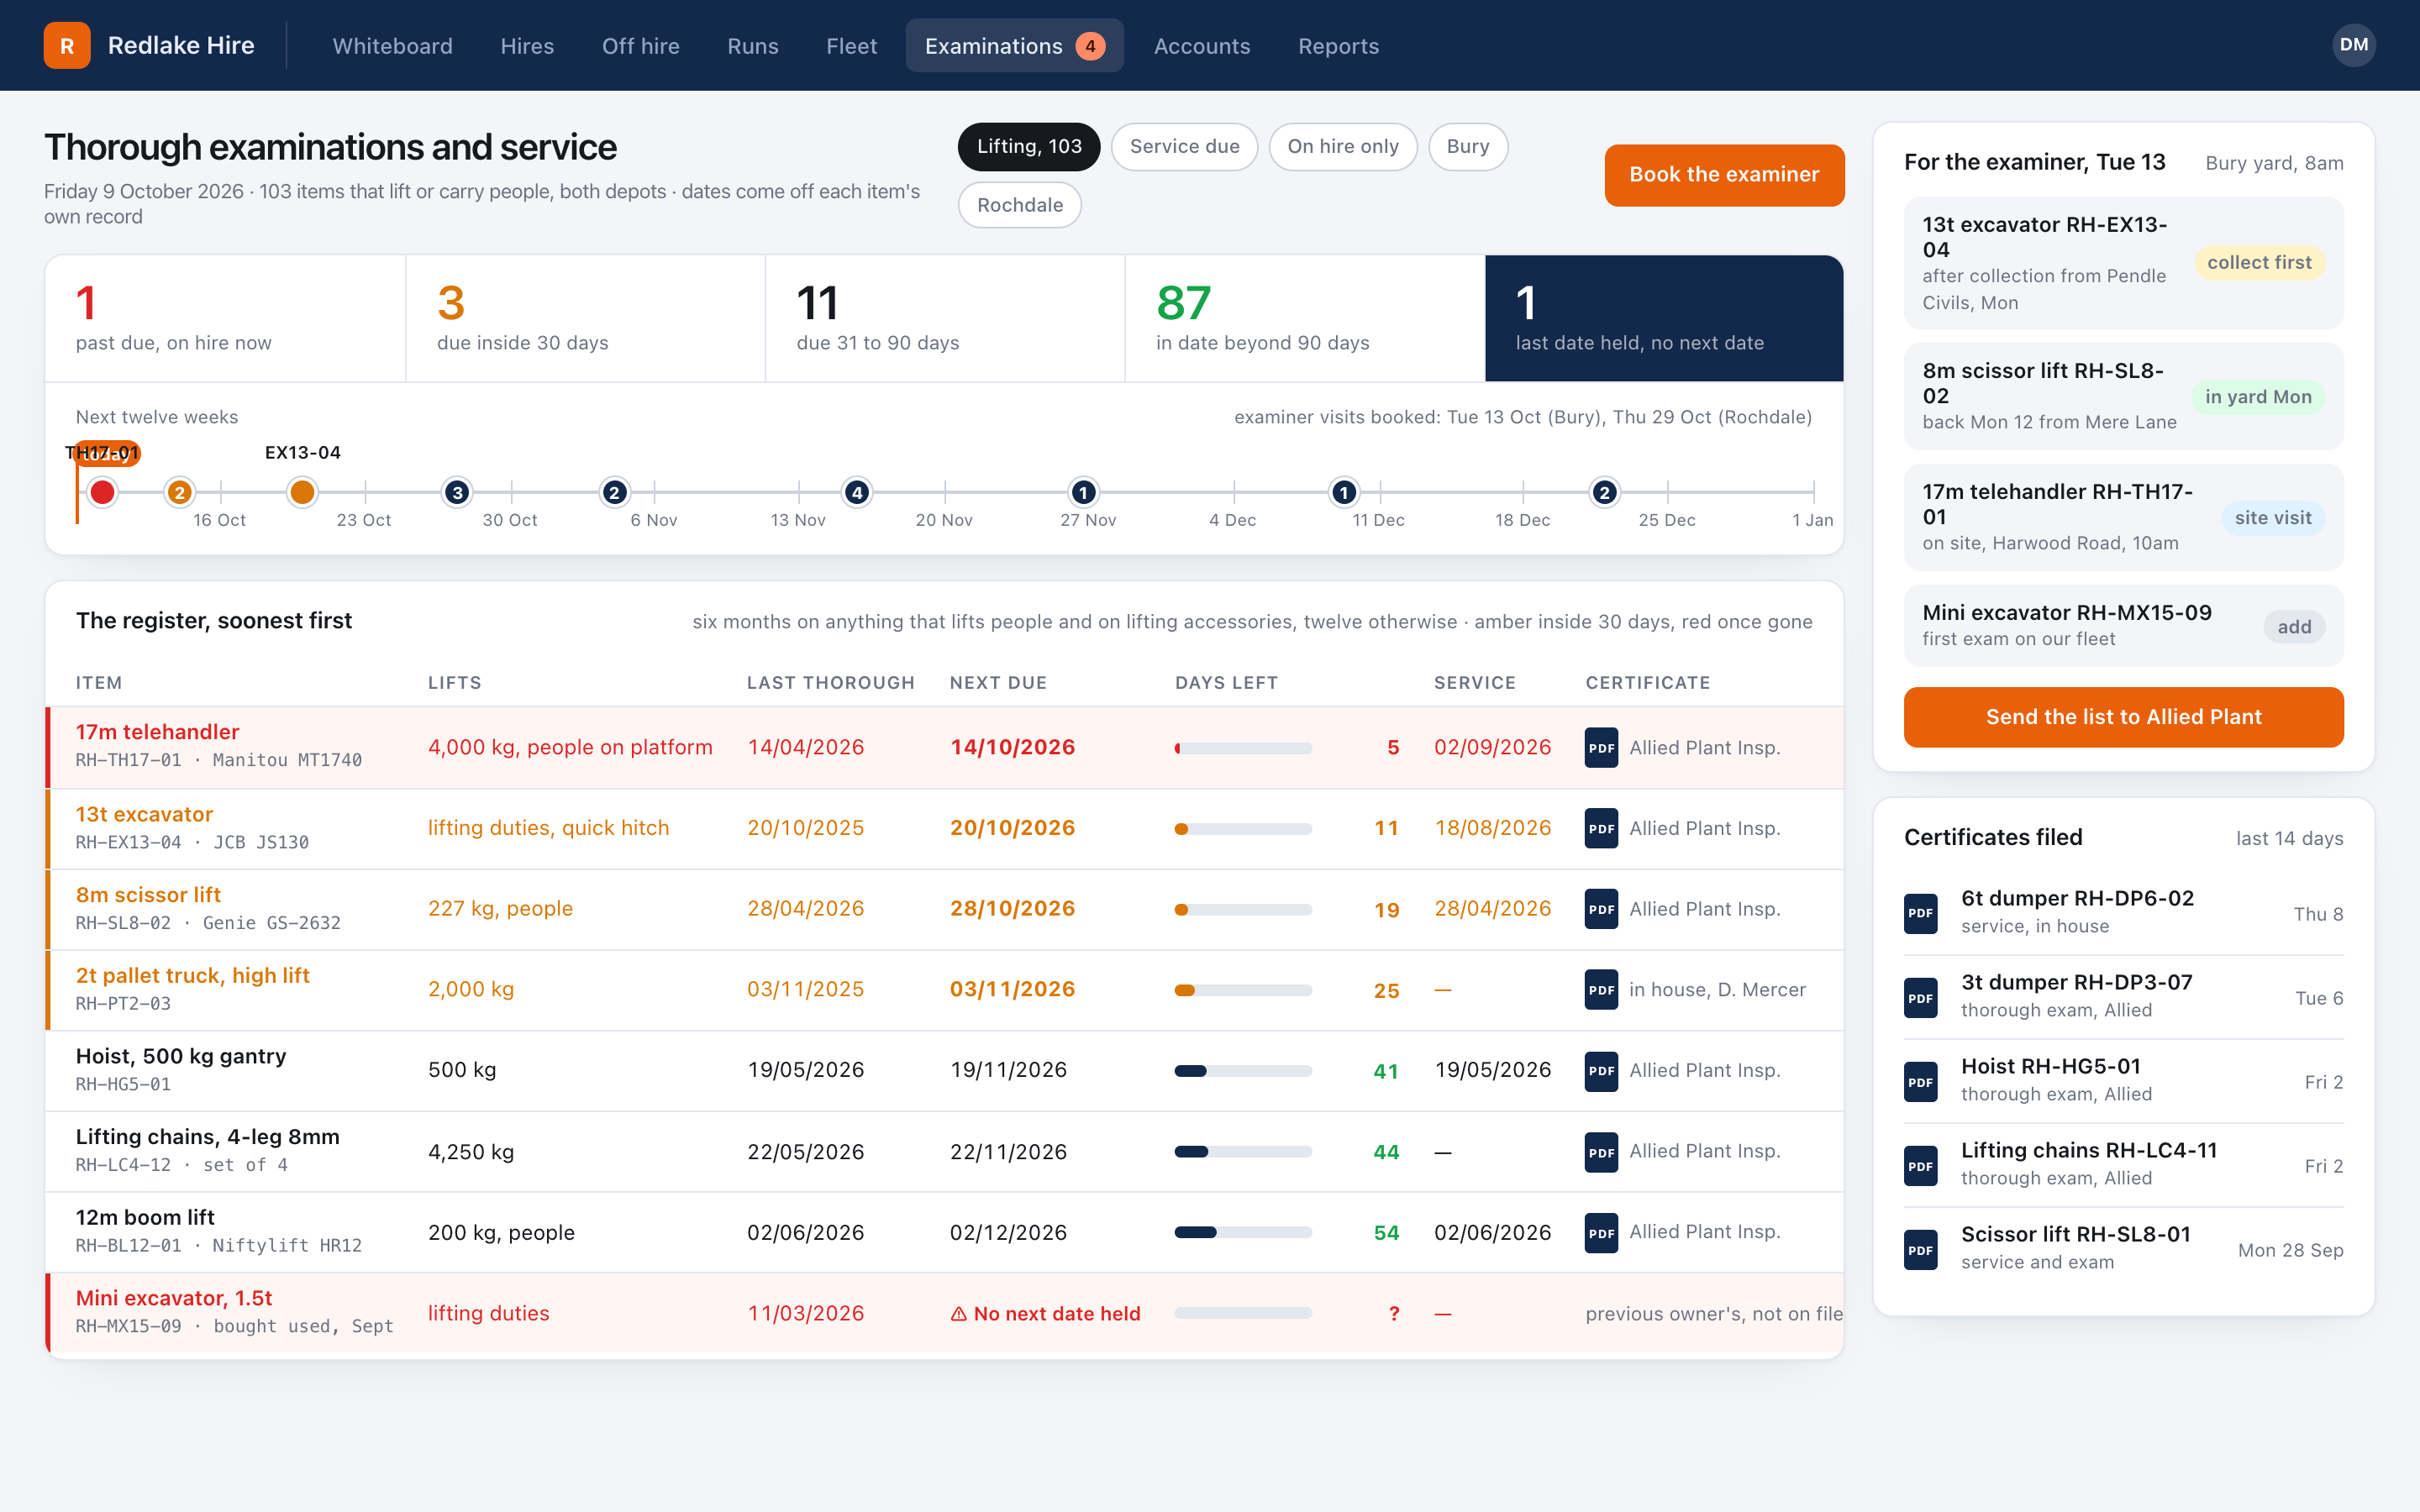
Task: Open PDF certificate for 13t excavator row
Action: 1601,828
